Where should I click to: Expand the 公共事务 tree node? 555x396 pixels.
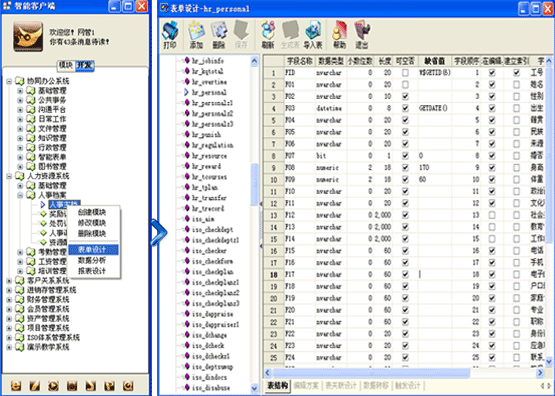(x=20, y=100)
